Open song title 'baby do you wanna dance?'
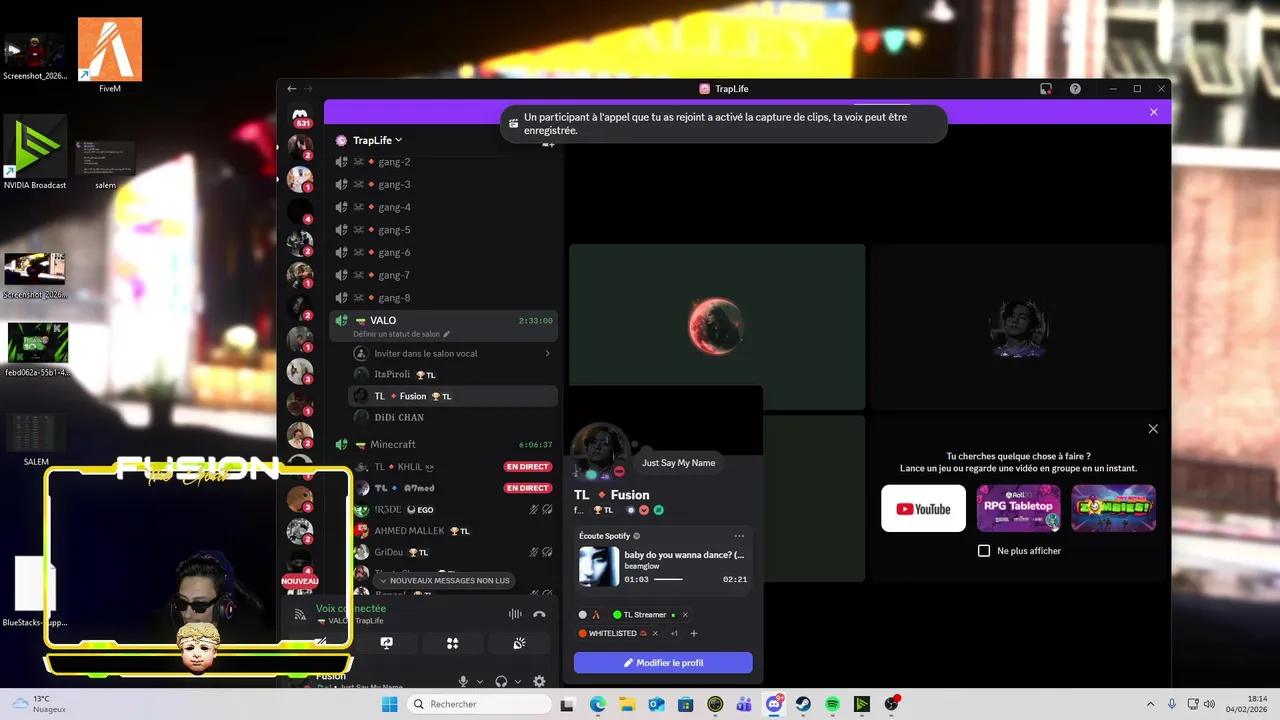The width and height of the screenshot is (1280, 720). click(x=684, y=554)
